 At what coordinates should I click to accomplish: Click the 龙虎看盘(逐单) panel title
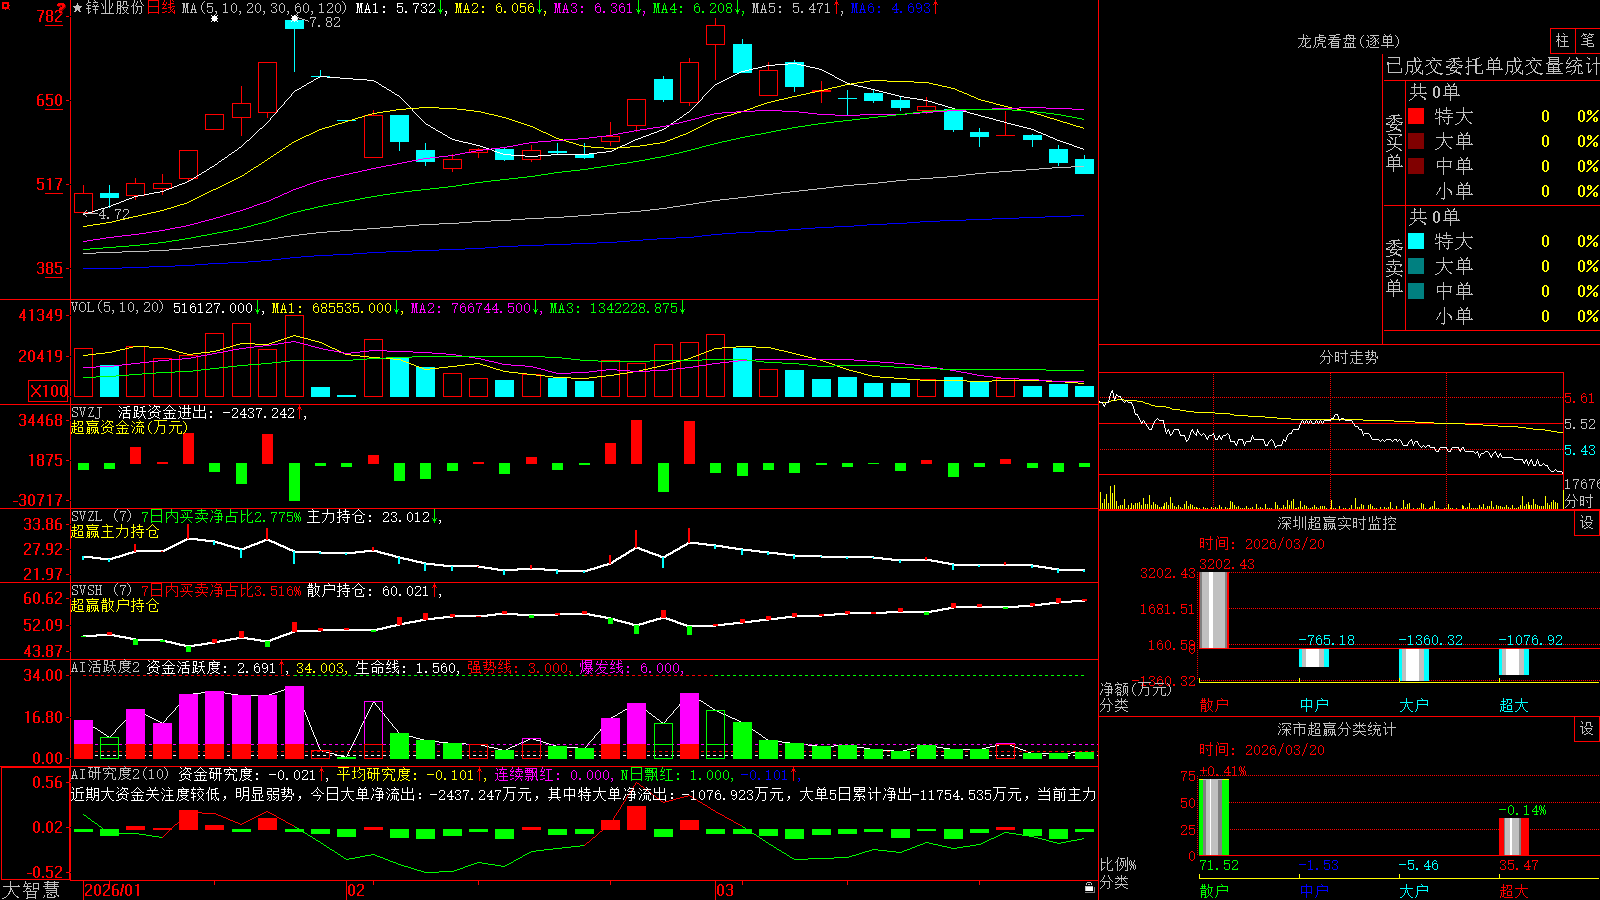pos(1348,41)
